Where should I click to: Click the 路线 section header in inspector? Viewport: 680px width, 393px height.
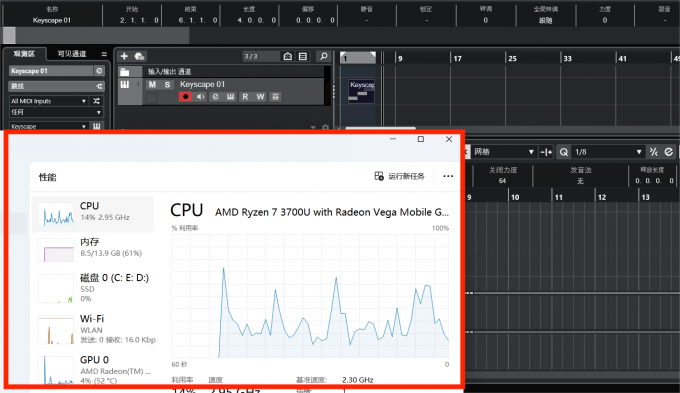[56, 86]
